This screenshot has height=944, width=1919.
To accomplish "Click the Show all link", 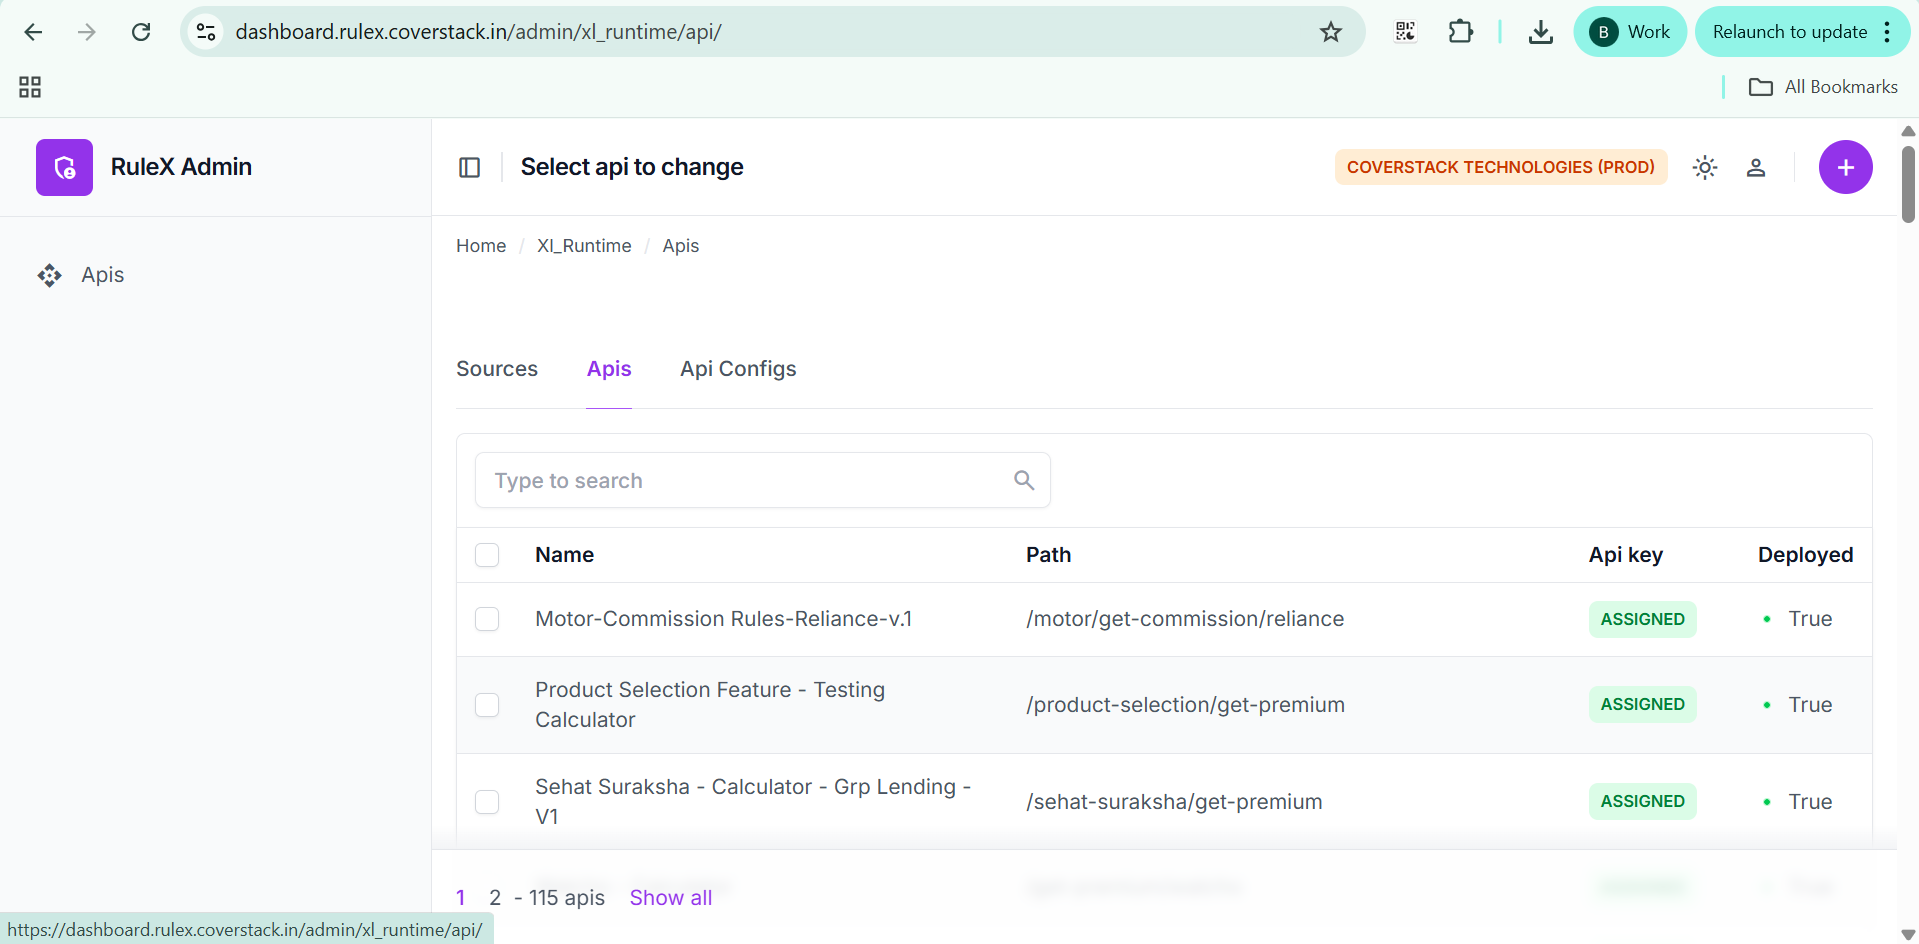I will tap(670, 898).
